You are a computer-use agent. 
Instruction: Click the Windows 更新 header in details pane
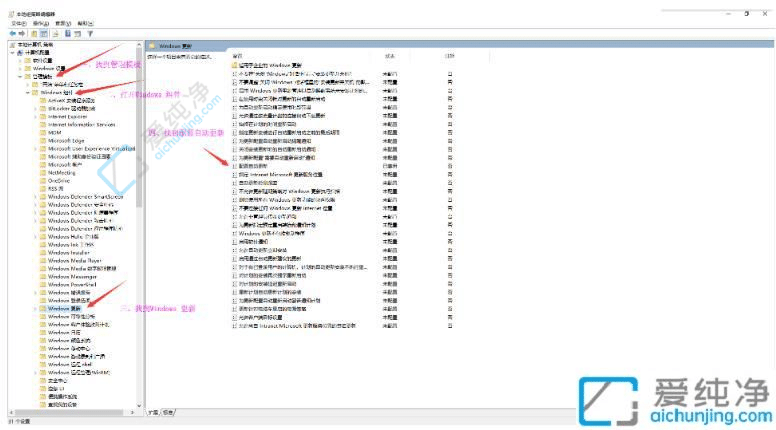pos(176,46)
